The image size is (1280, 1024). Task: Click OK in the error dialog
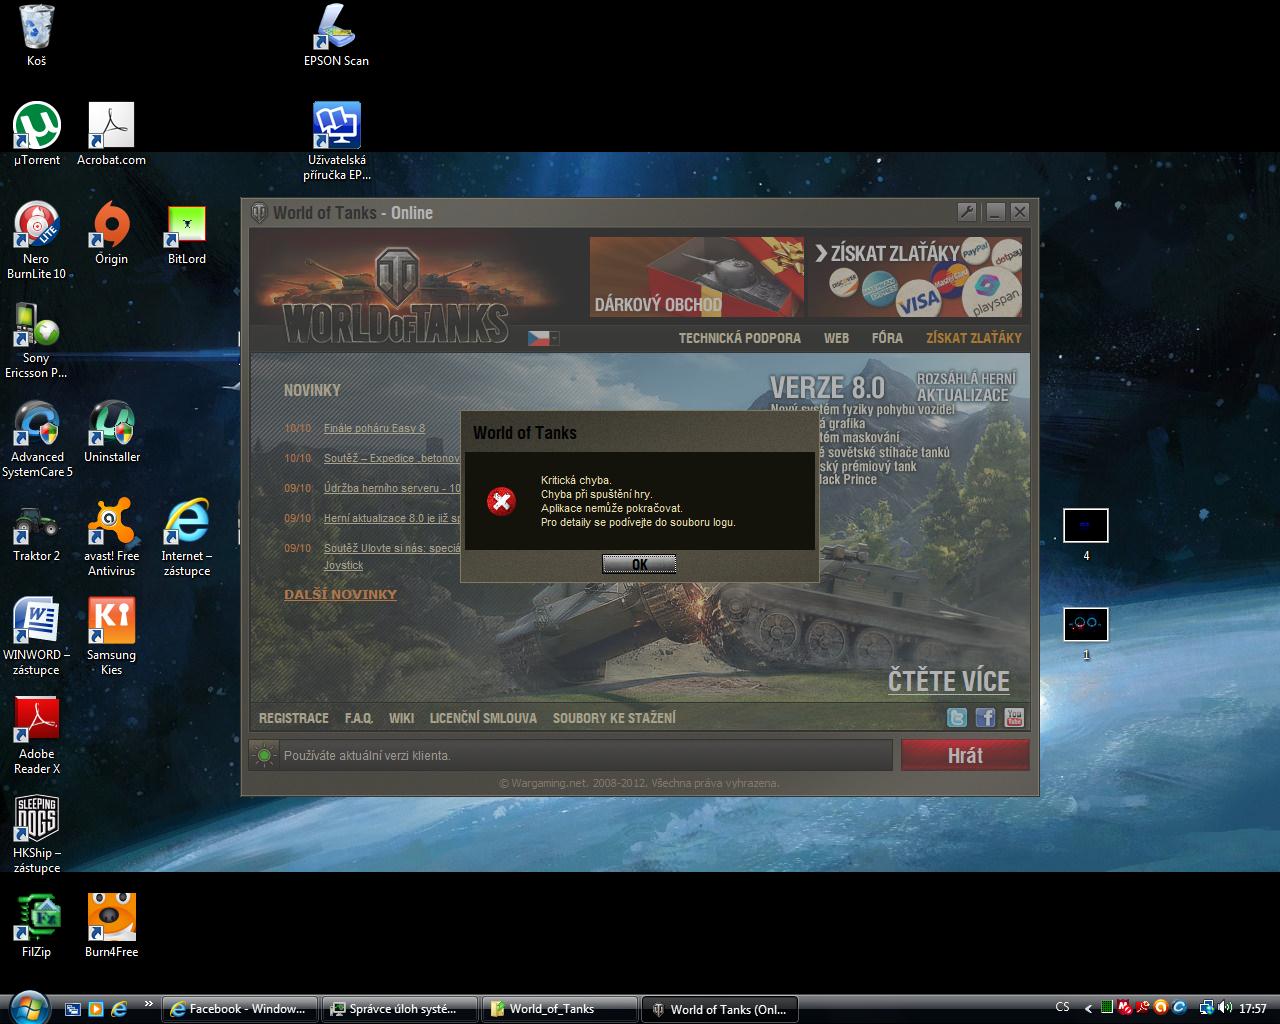click(x=639, y=564)
